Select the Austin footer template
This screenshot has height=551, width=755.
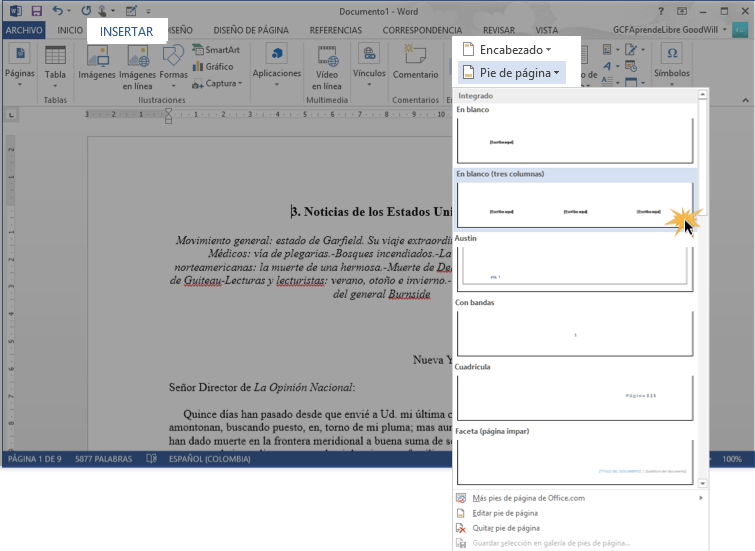coord(575,268)
